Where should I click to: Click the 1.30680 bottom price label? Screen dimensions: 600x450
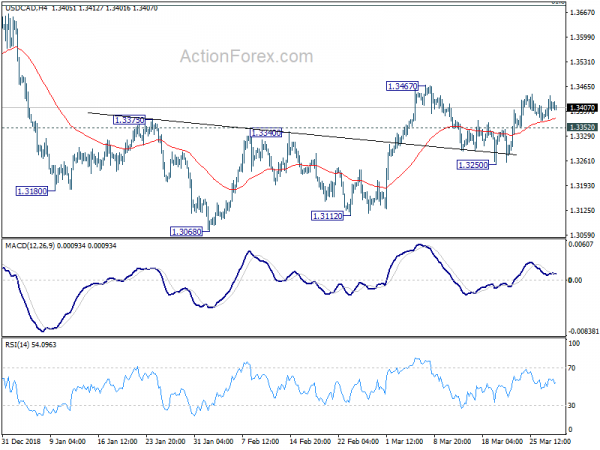point(186,232)
